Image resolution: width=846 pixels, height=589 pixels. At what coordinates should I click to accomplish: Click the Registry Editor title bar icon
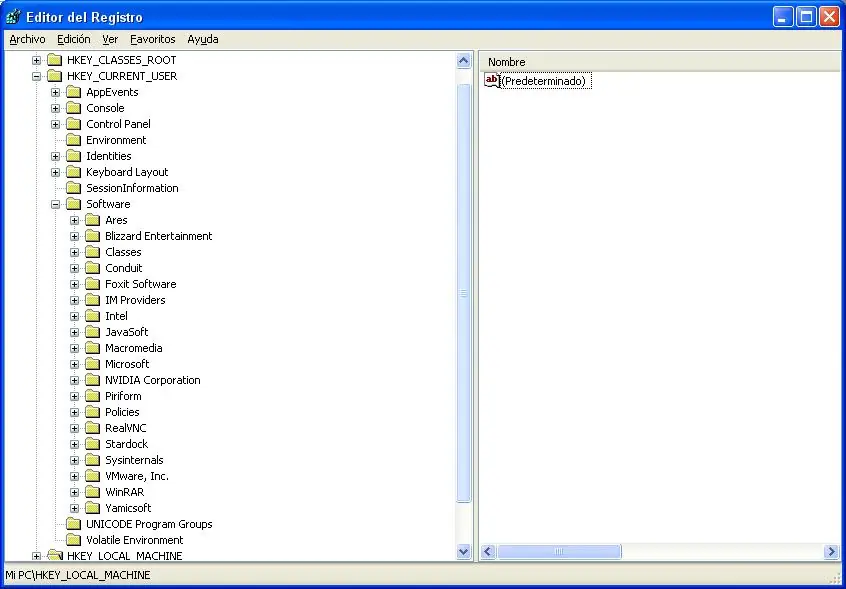(x=13, y=17)
